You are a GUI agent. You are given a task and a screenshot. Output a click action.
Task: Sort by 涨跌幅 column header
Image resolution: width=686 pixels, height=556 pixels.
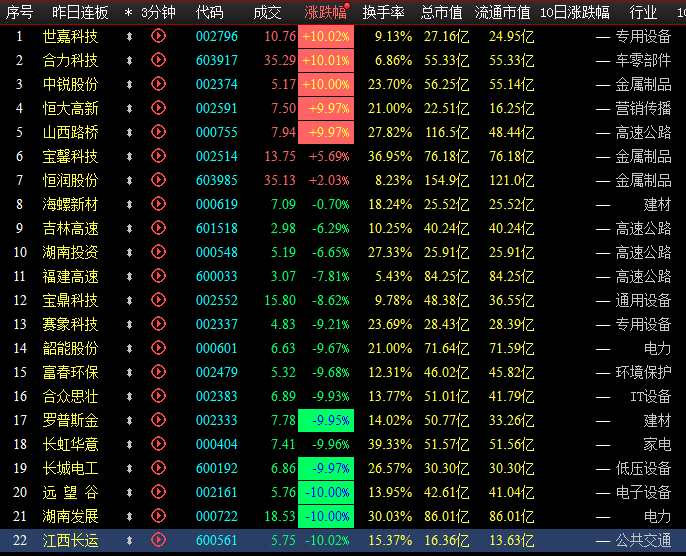326,12
